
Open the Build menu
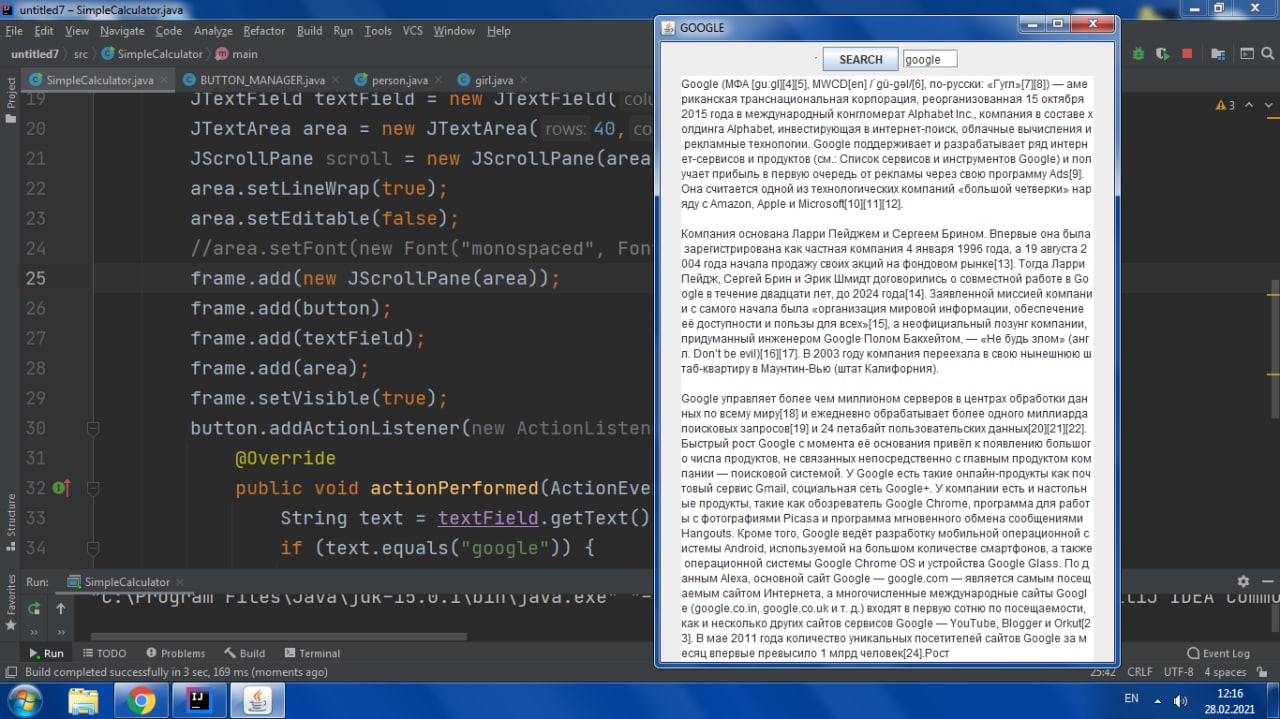[x=310, y=31]
